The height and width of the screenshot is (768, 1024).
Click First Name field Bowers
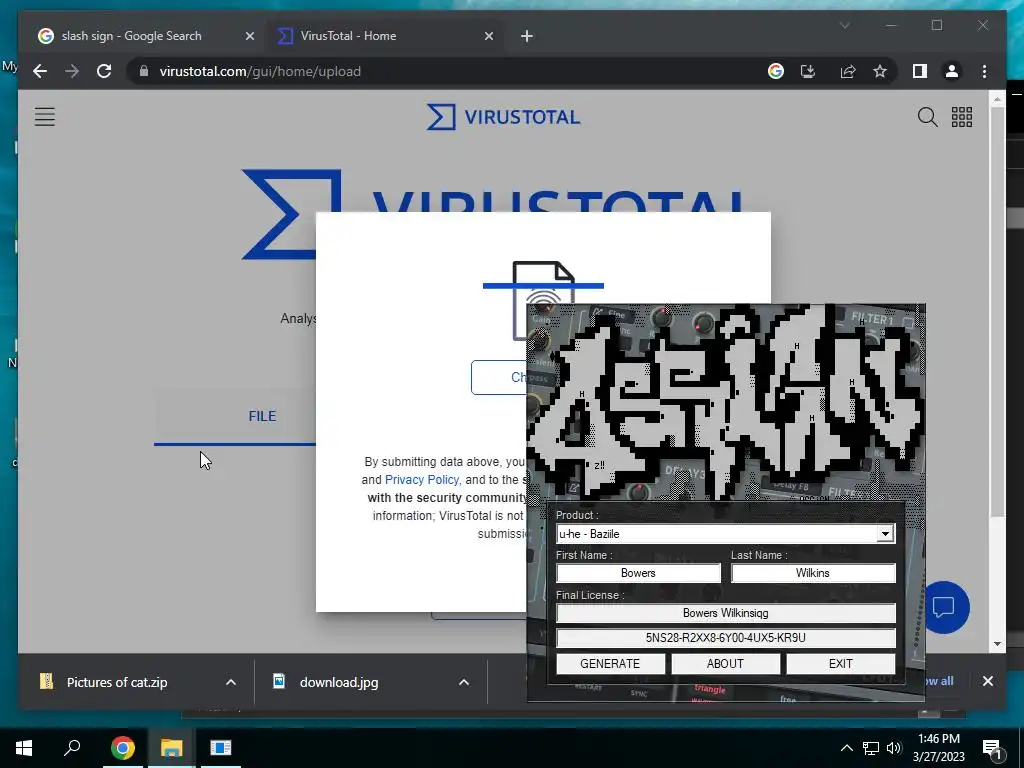(x=638, y=573)
